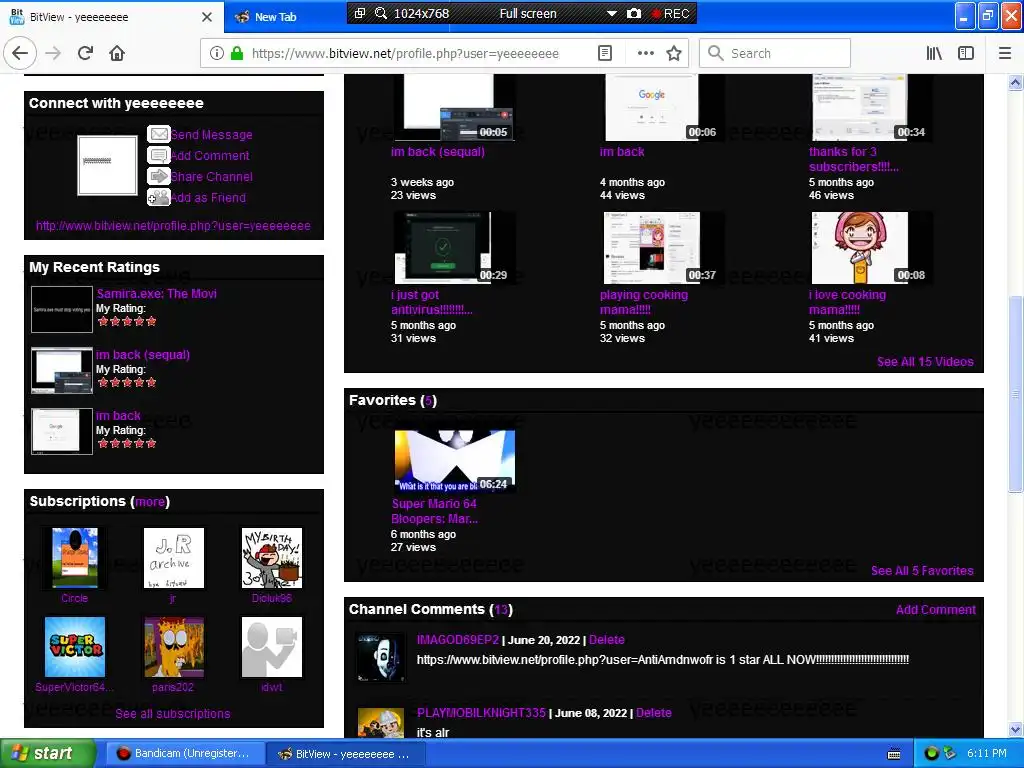This screenshot has width=1024, height=768.
Task: Open 'playing cooking mama' video thumbnail
Action: (664, 248)
